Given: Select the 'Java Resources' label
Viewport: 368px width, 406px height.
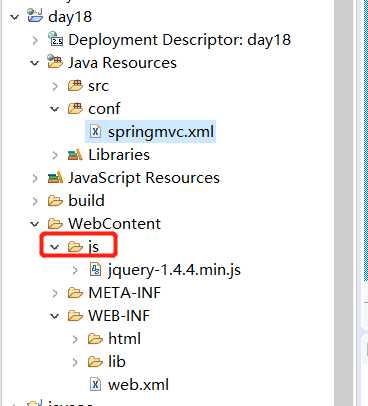Looking at the screenshot, I should (x=122, y=63).
